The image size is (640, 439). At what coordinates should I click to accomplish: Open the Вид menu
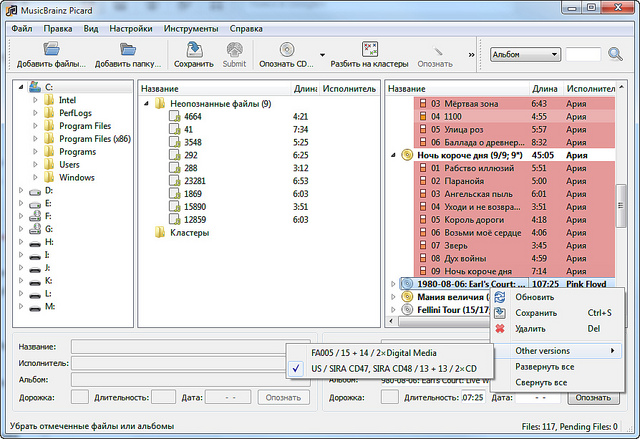91,29
